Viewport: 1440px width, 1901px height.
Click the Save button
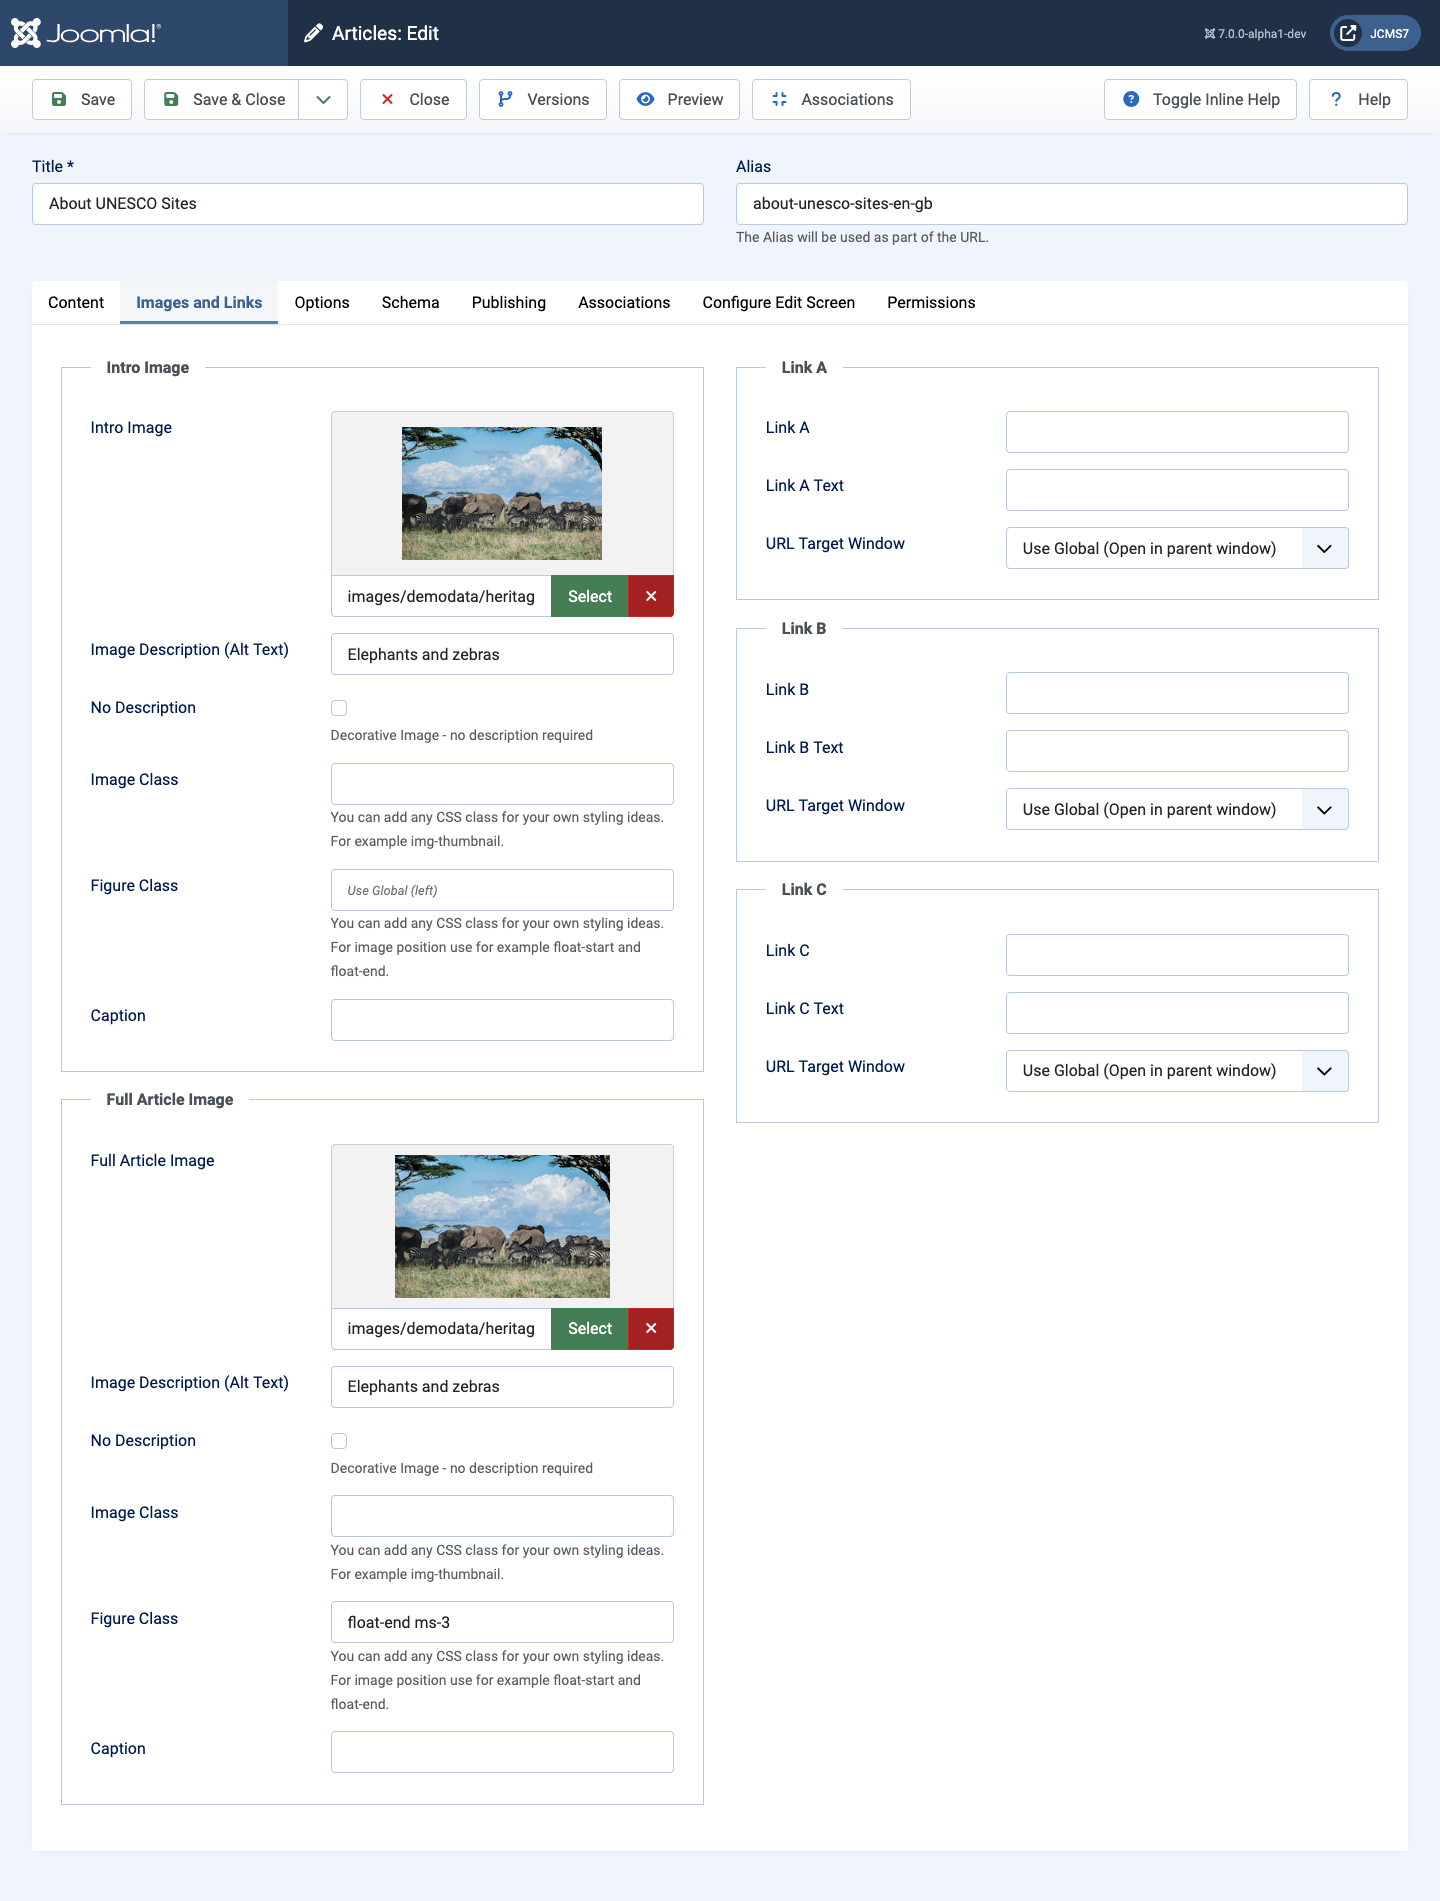point(82,99)
